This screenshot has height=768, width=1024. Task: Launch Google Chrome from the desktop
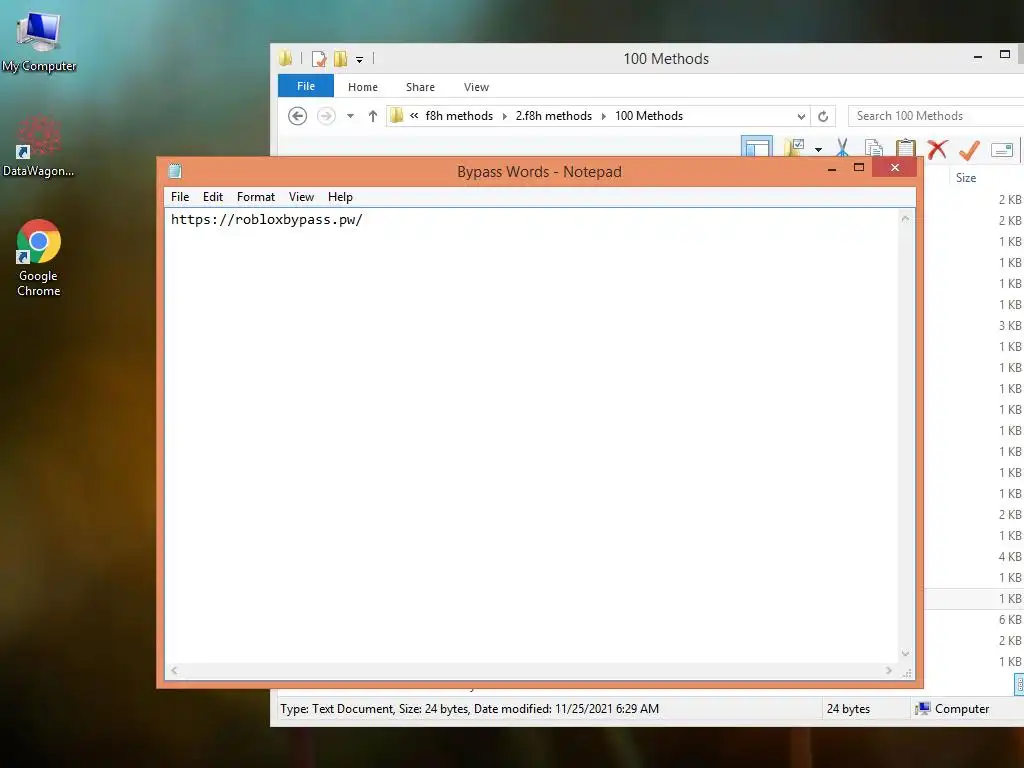[x=39, y=258]
